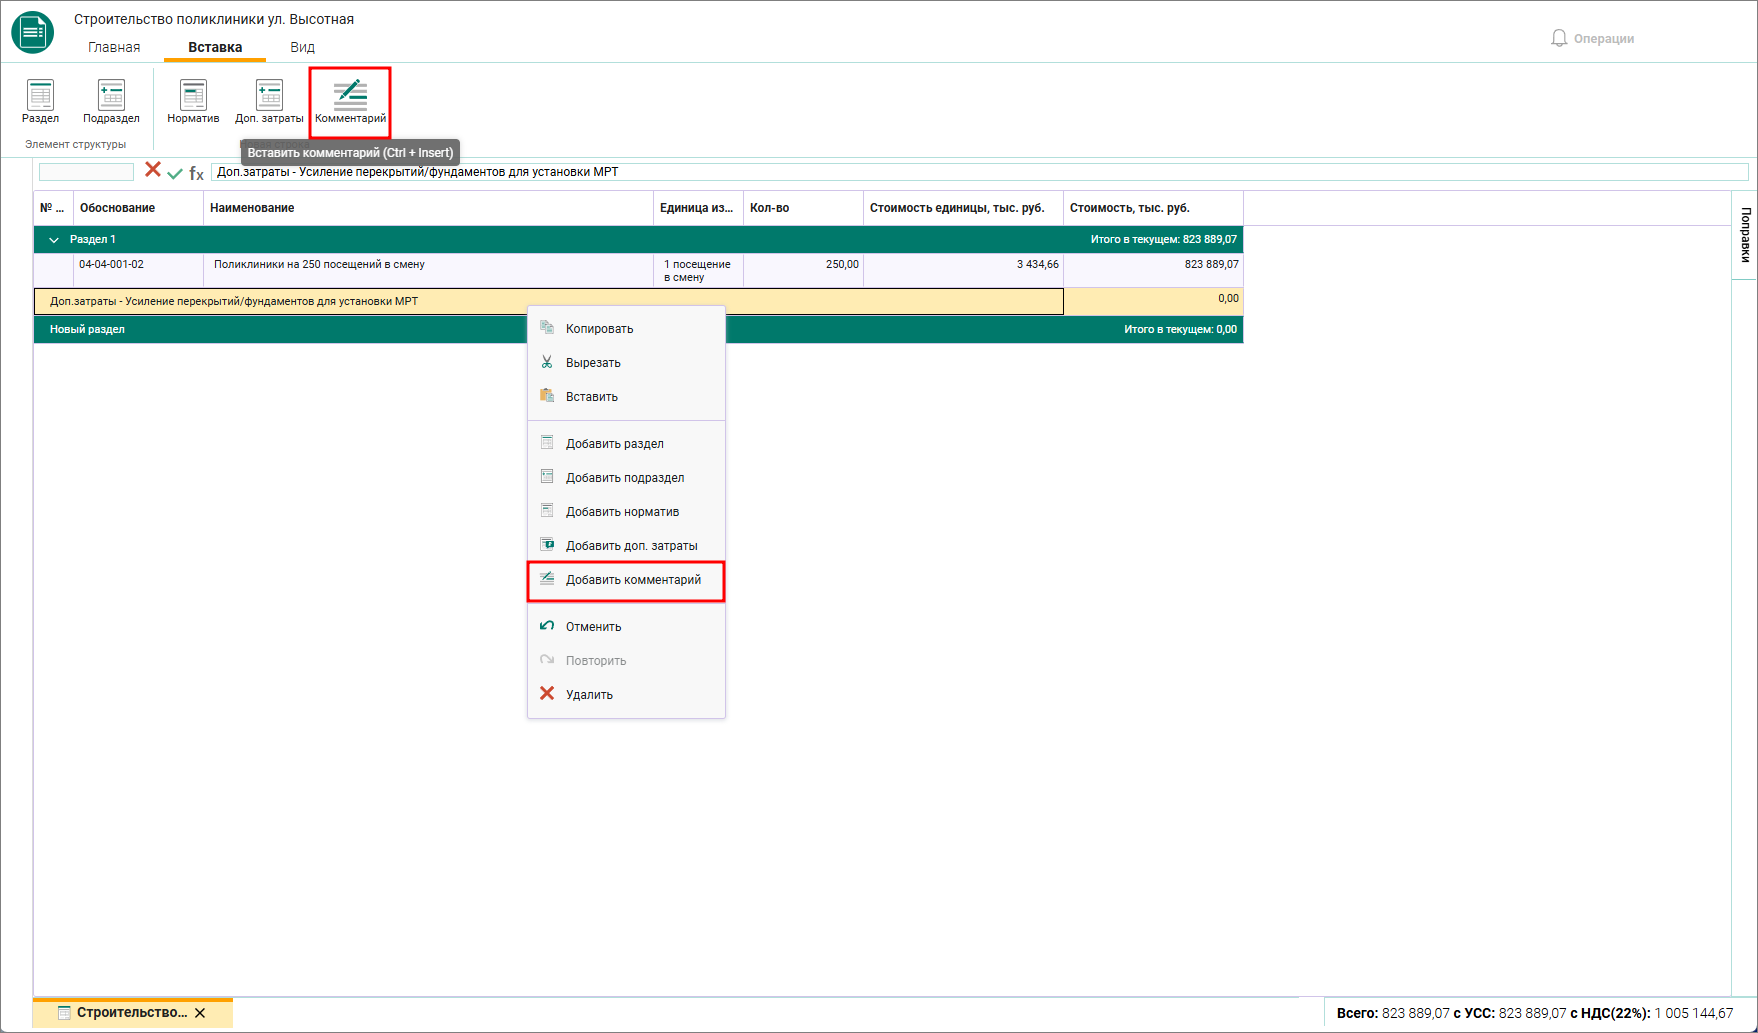
Task: Insert a Подраздел from the ribbon
Action: click(x=111, y=101)
